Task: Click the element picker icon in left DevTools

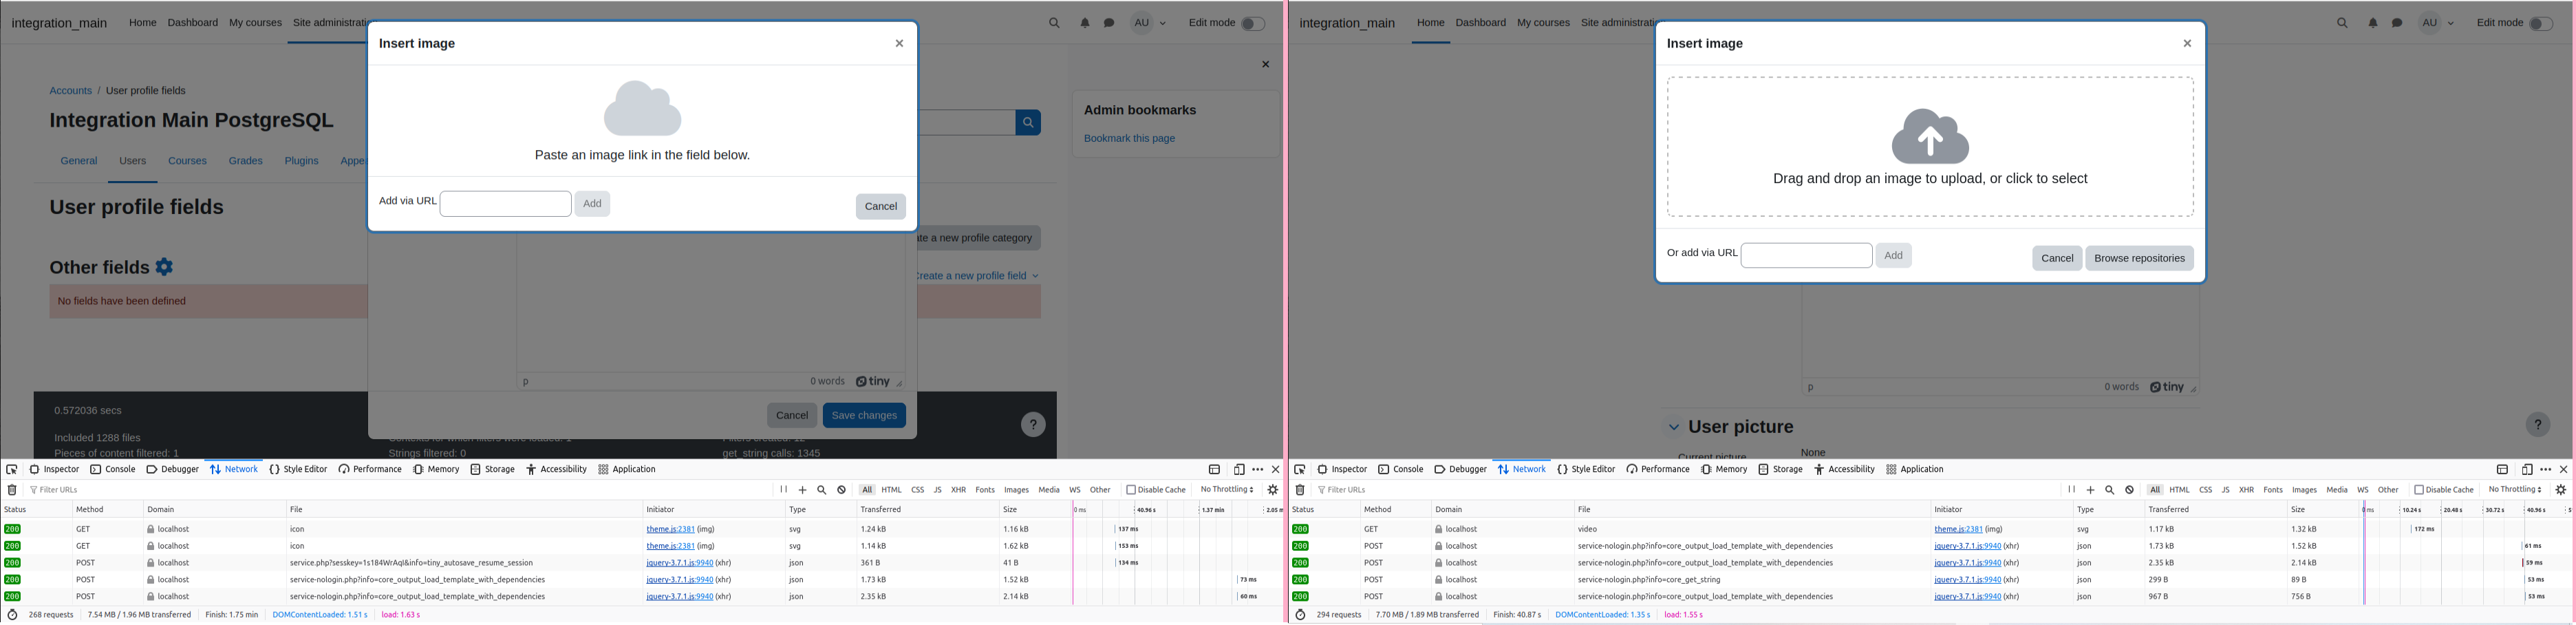Action: pyautogui.click(x=12, y=470)
